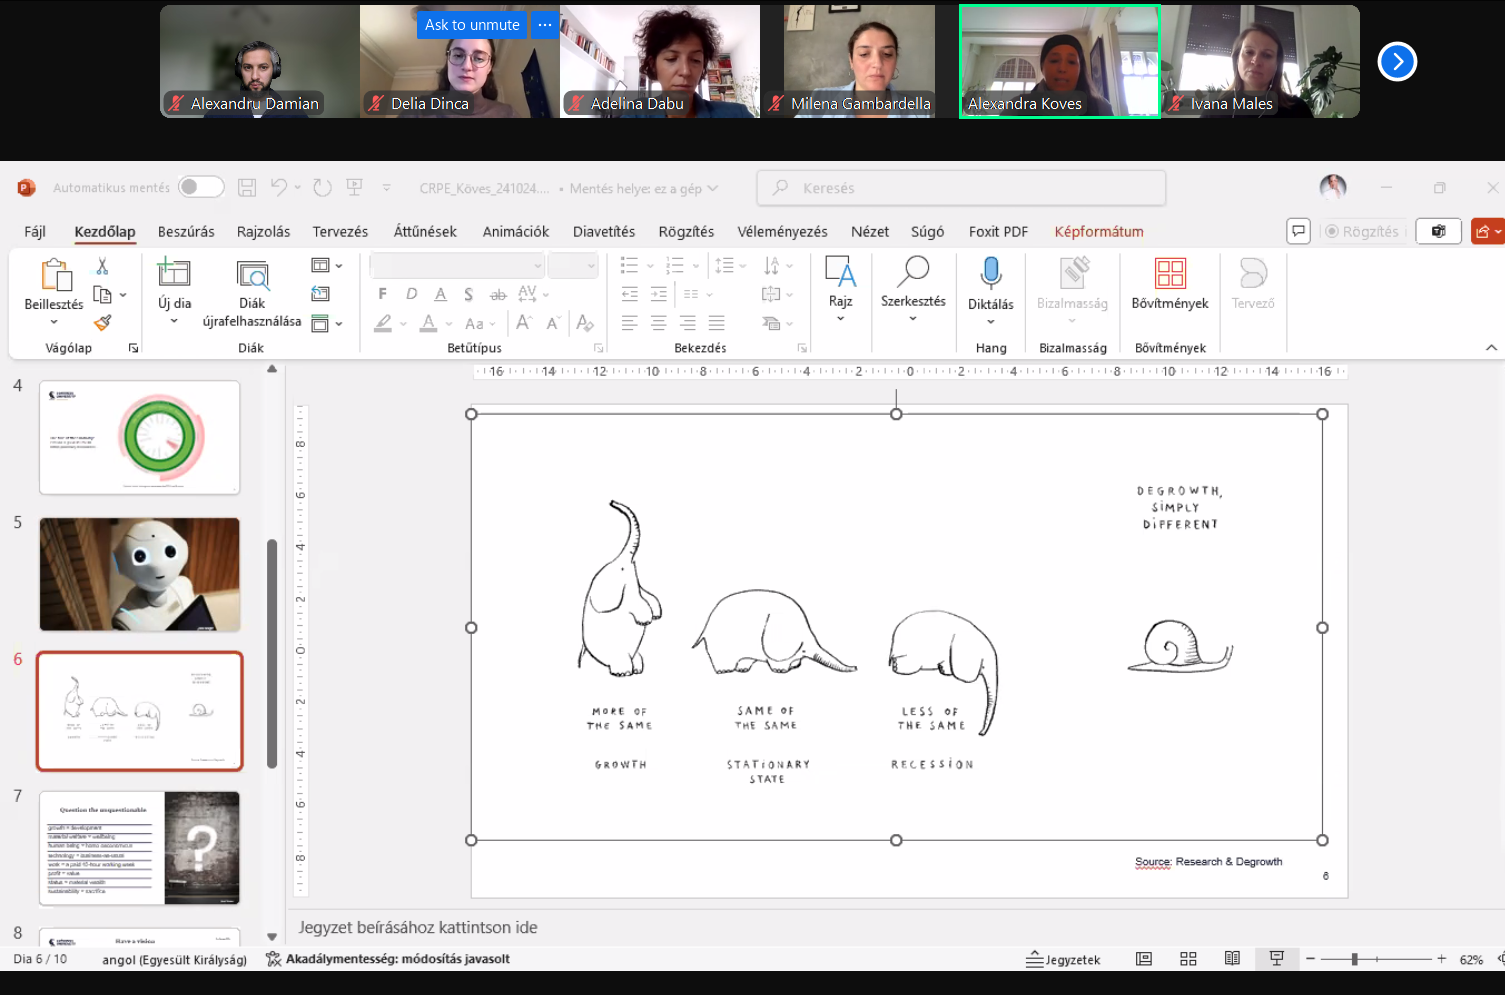Image resolution: width=1505 pixels, height=995 pixels.
Task: Click Ask to unmute button
Action: pyautogui.click(x=472, y=25)
